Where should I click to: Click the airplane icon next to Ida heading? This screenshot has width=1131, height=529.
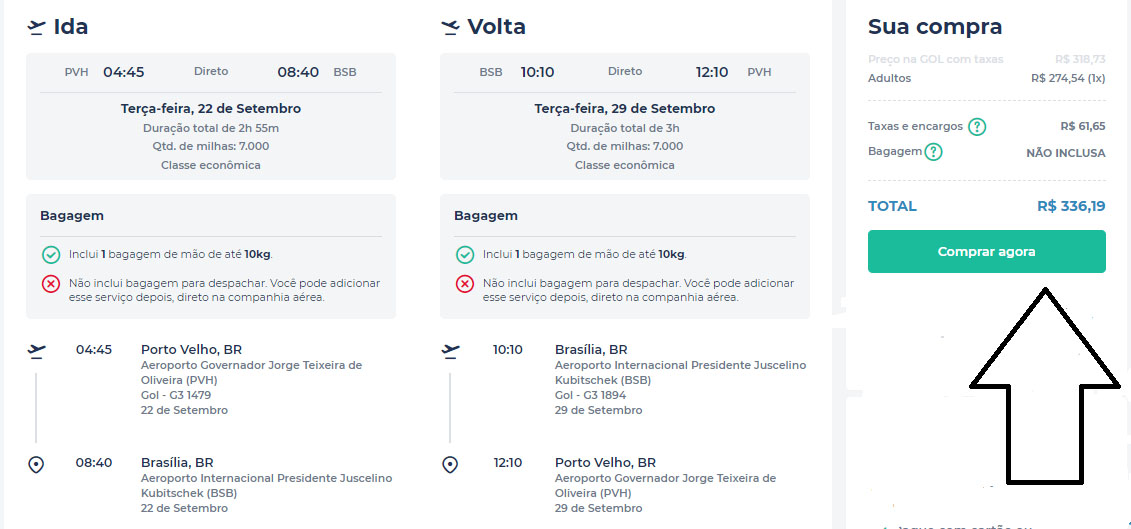[37, 27]
